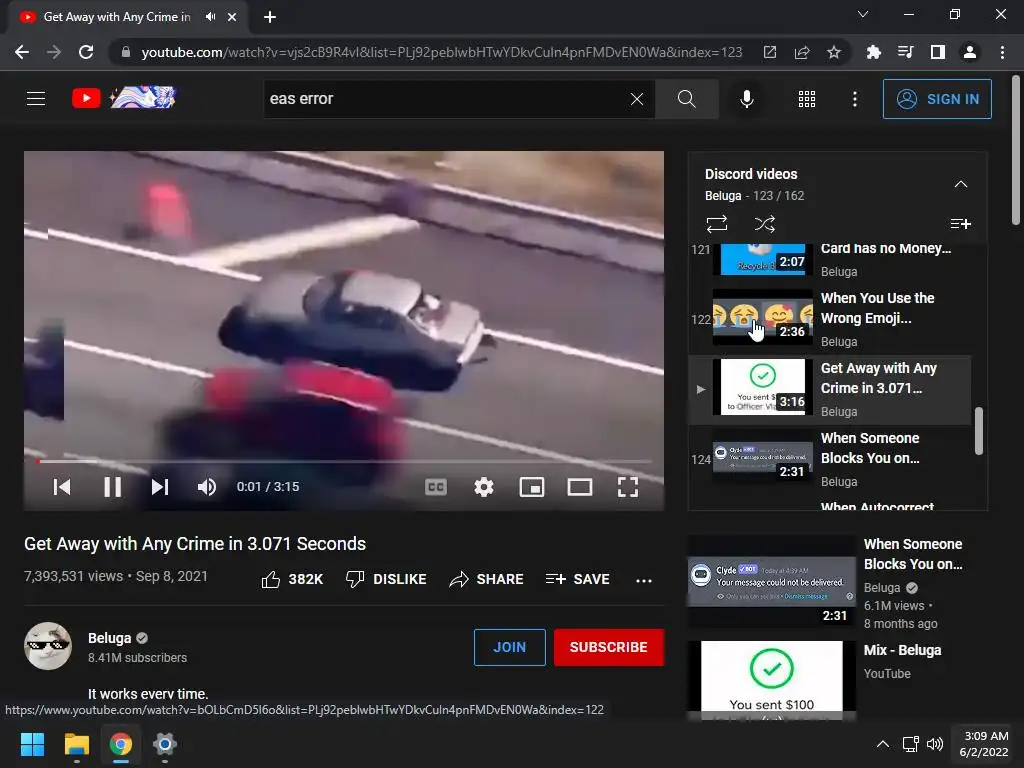
Task: Bookmark this tab with star
Action: [834, 52]
